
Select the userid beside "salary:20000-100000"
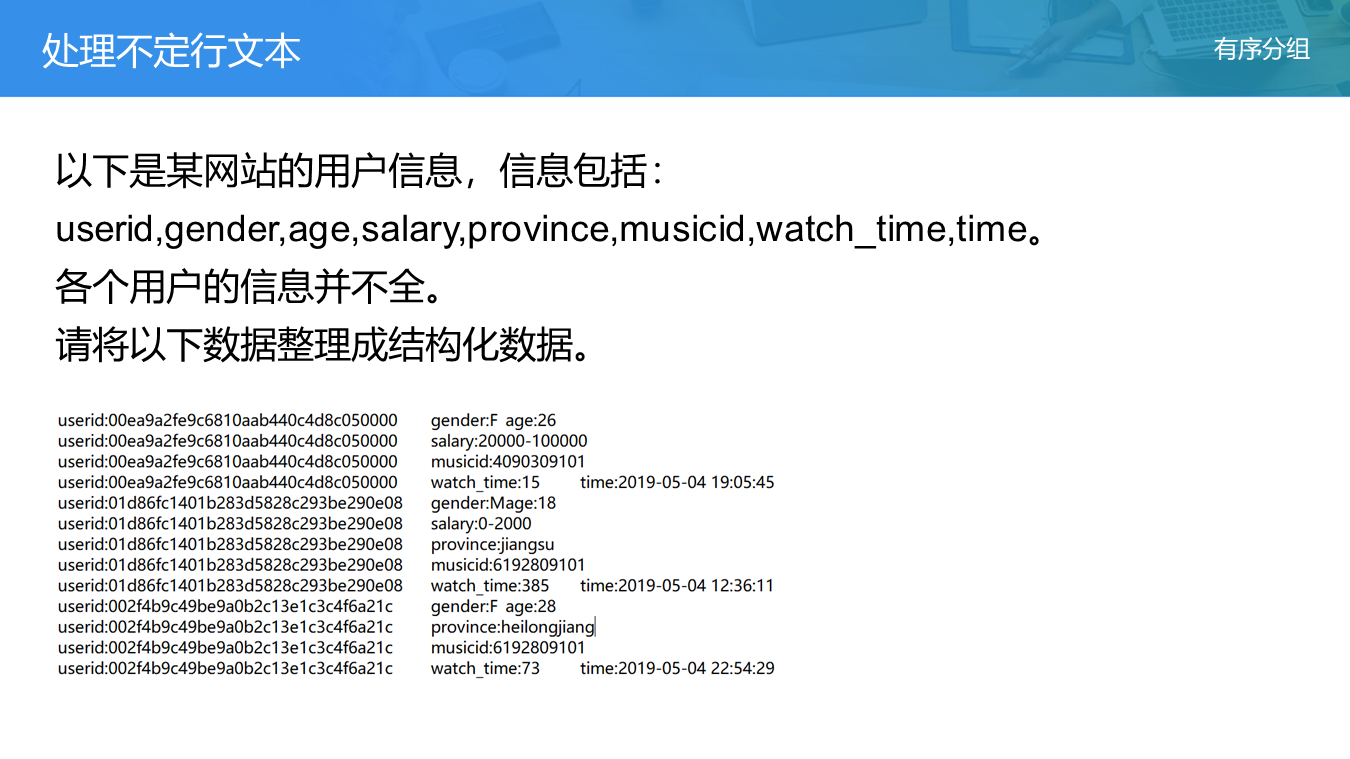pos(227,441)
